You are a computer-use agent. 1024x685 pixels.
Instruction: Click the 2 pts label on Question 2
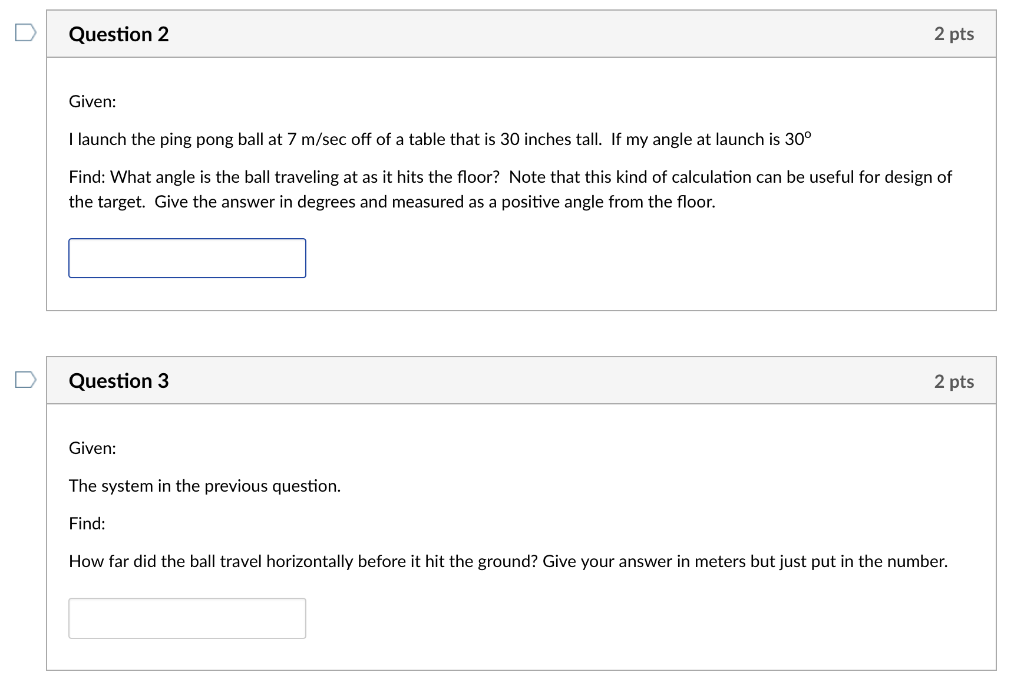954,32
